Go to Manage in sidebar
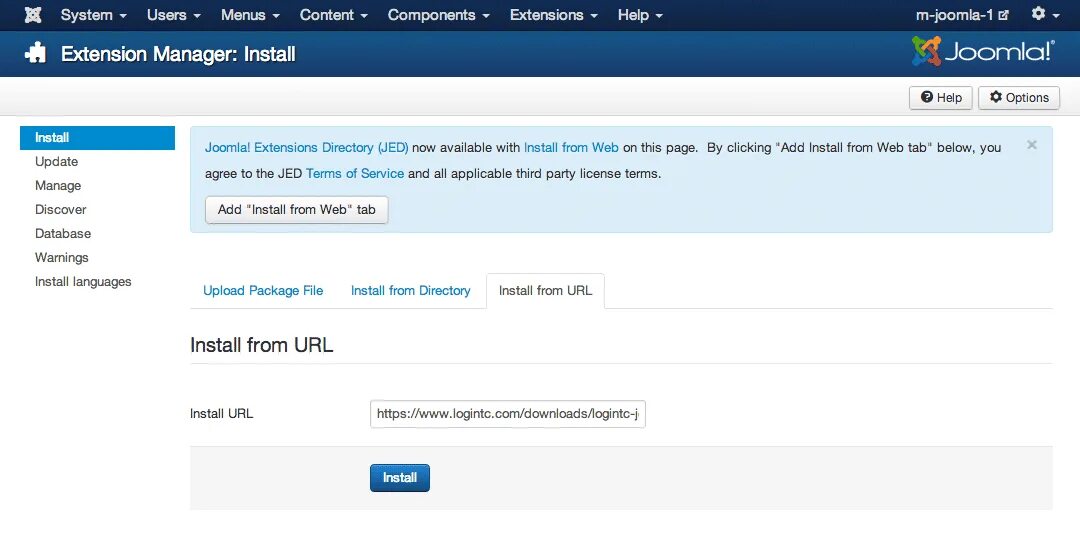1080x536 pixels. click(58, 185)
